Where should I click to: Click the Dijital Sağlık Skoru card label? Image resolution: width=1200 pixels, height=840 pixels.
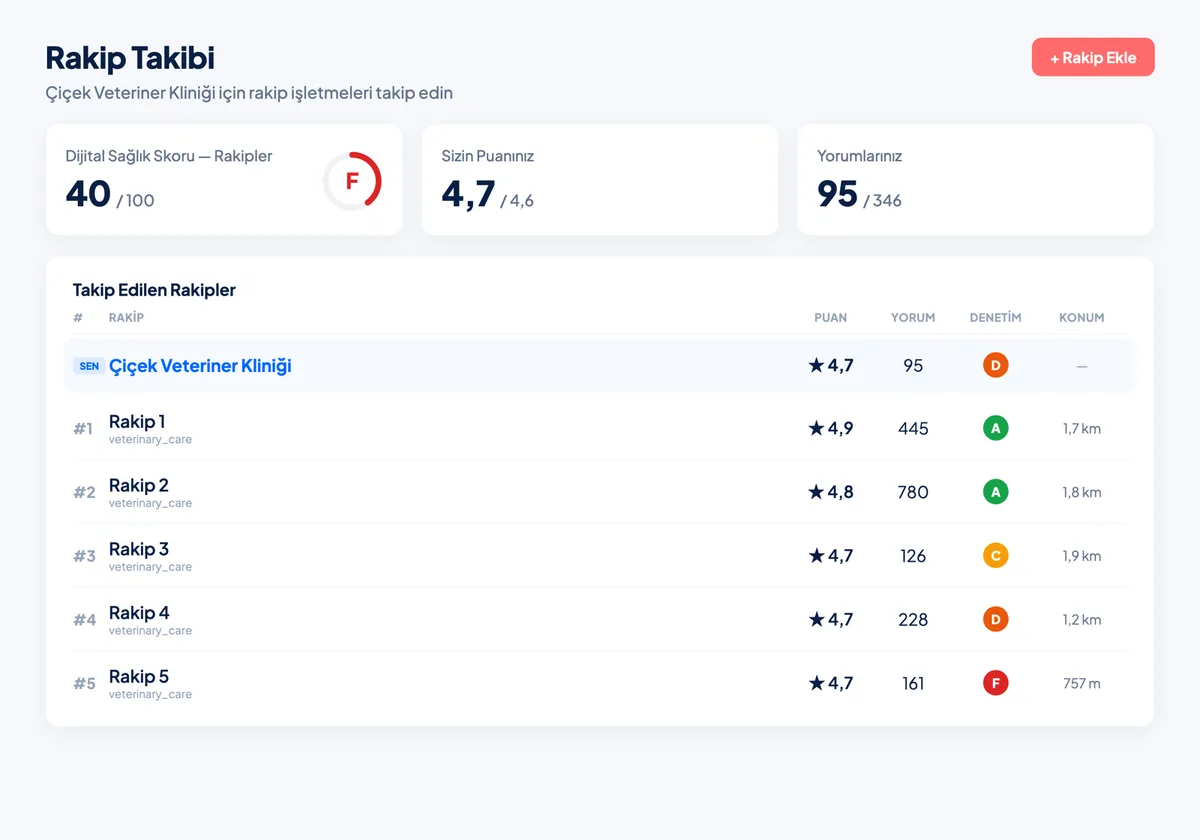(169, 156)
